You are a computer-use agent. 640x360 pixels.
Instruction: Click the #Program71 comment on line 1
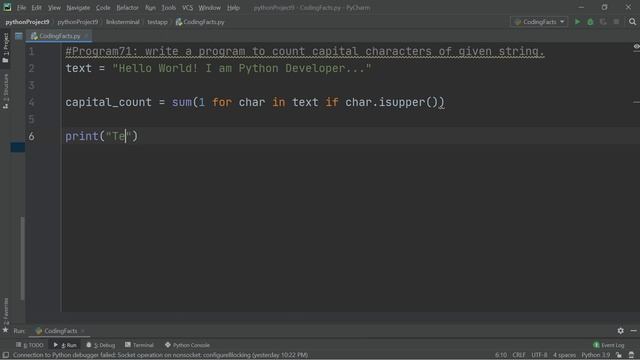(305, 51)
